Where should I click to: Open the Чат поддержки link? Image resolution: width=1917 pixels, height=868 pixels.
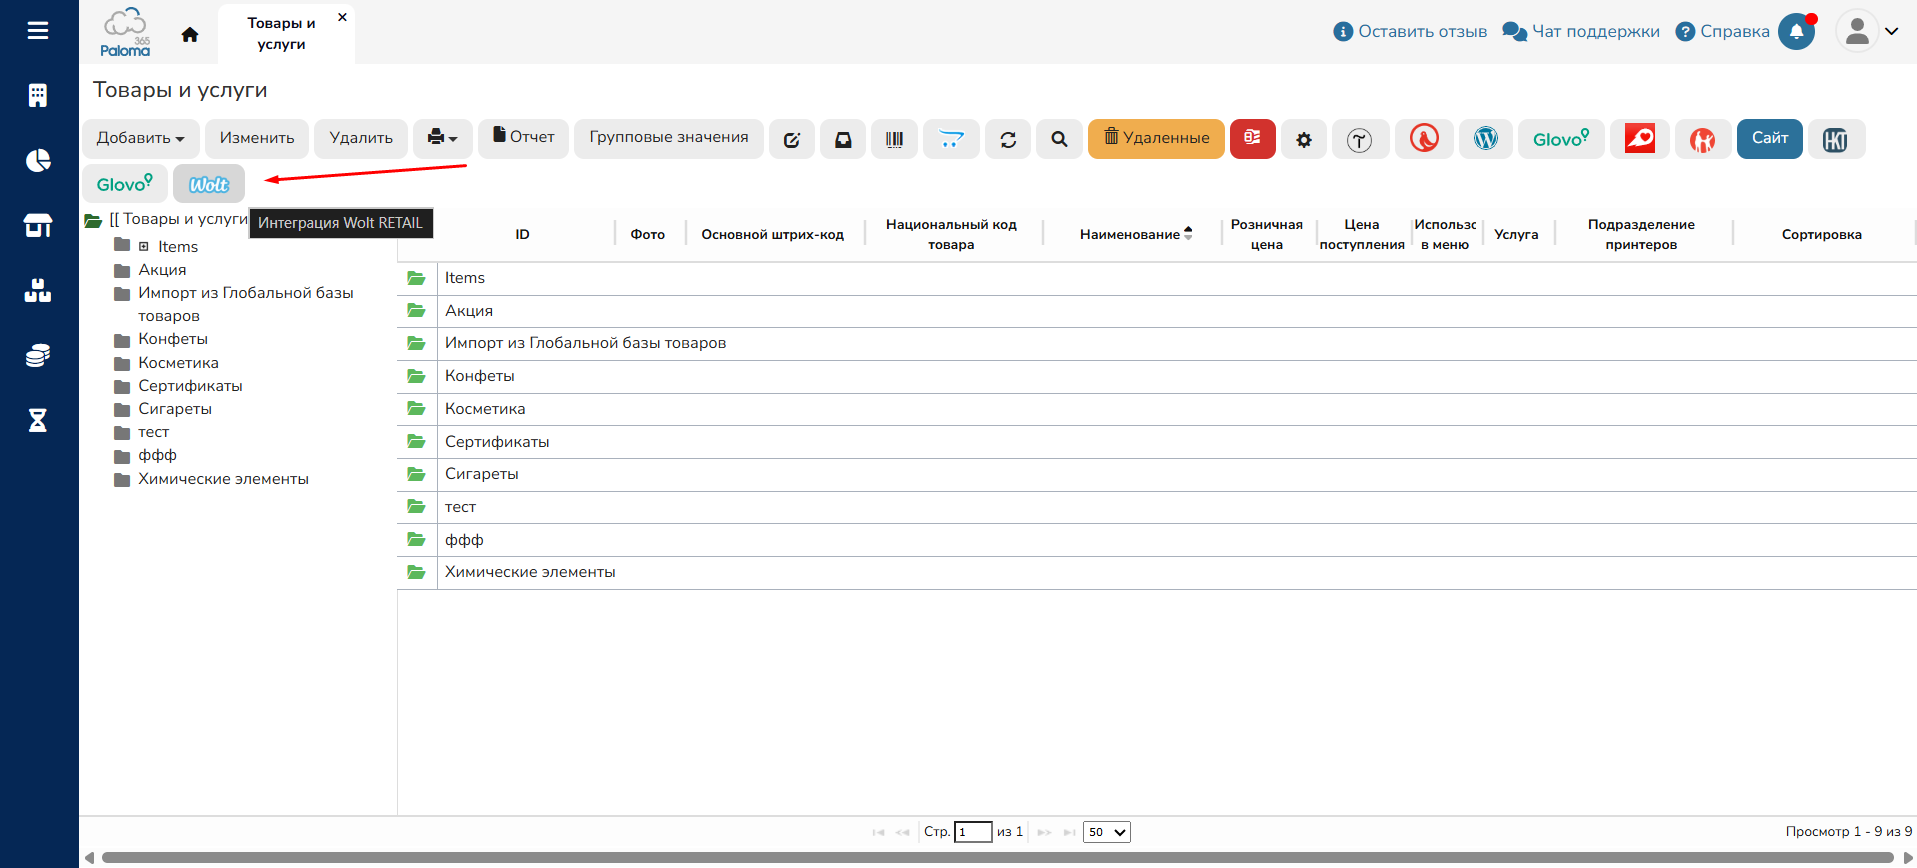1581,32
